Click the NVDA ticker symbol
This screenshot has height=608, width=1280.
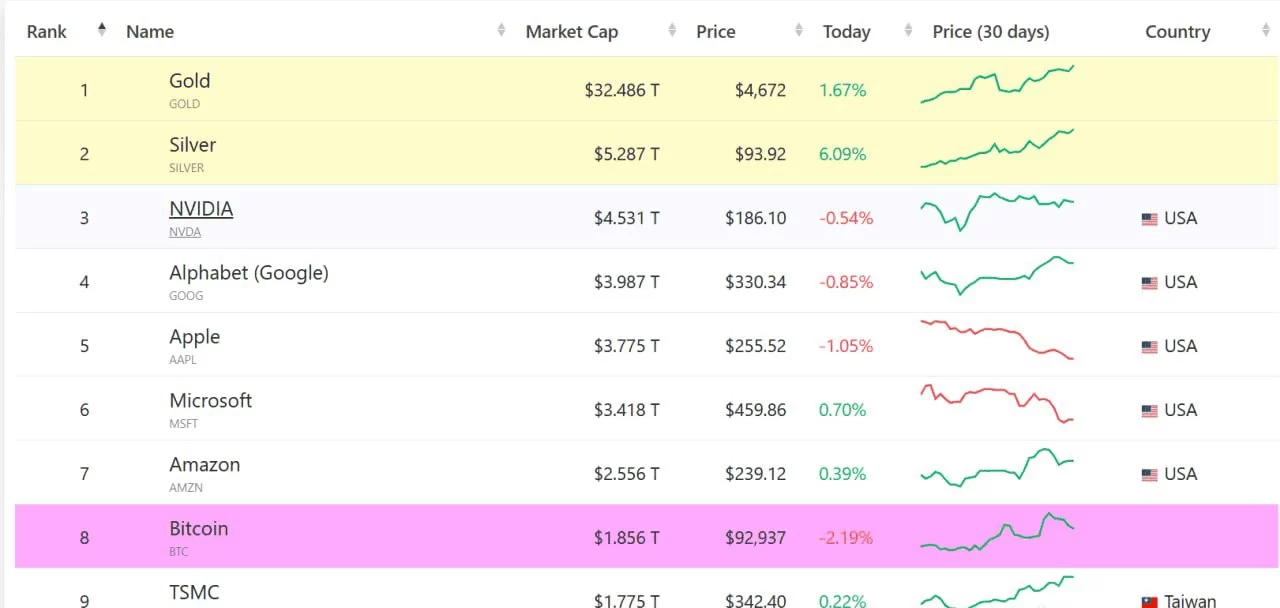185,232
